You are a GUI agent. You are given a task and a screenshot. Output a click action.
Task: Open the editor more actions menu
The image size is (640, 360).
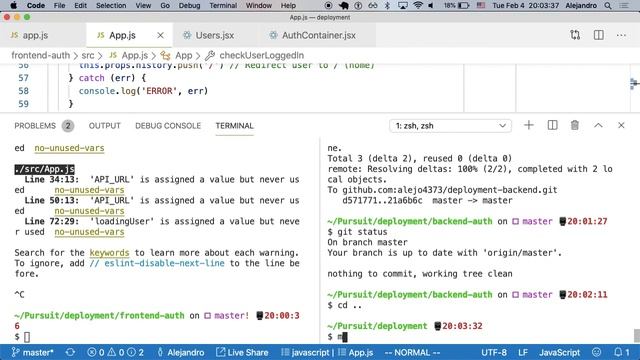pos(621,35)
